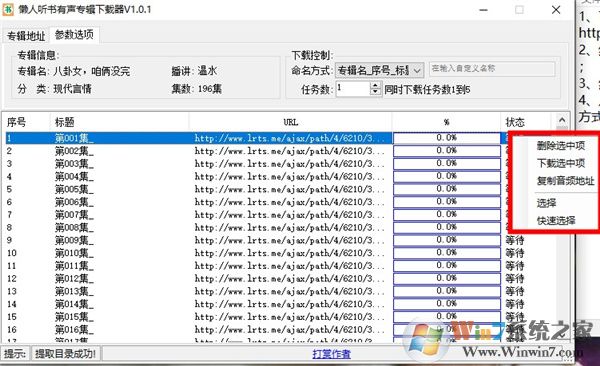600x366 pixels.
Task: Click the progress bar of row 10
Action: (x=447, y=253)
